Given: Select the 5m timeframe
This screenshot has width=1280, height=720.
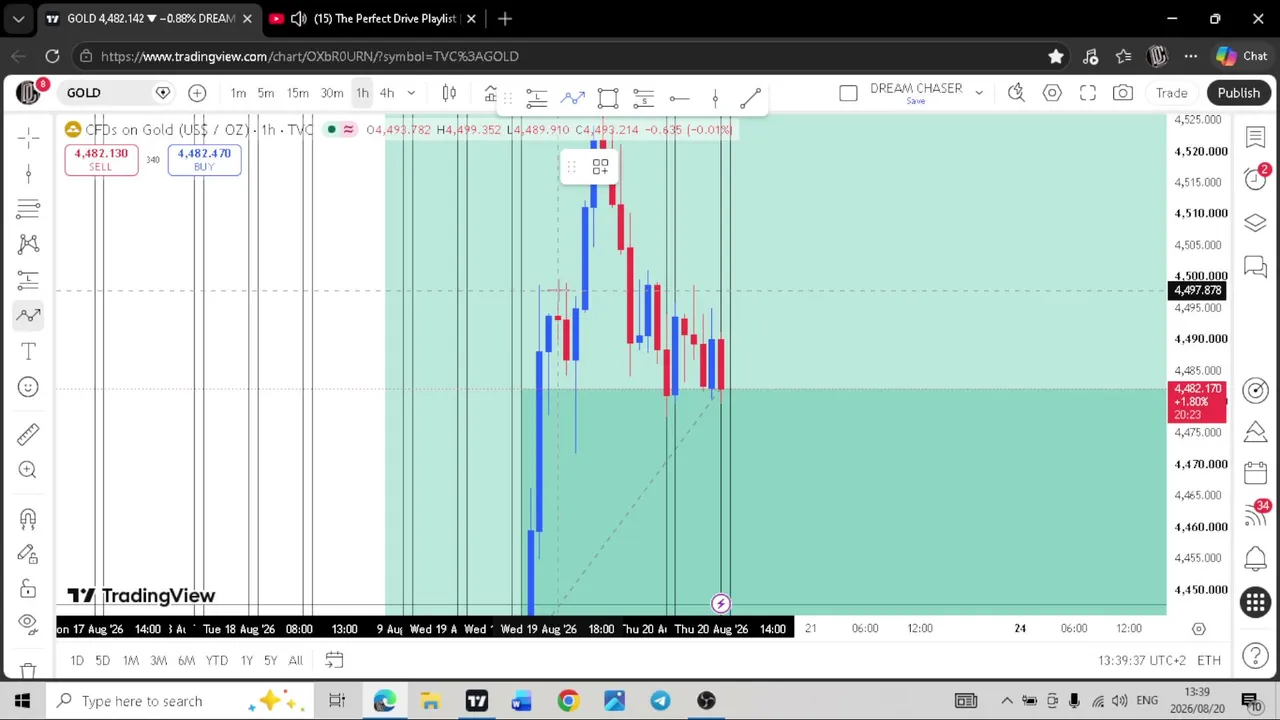Looking at the screenshot, I should tap(266, 93).
